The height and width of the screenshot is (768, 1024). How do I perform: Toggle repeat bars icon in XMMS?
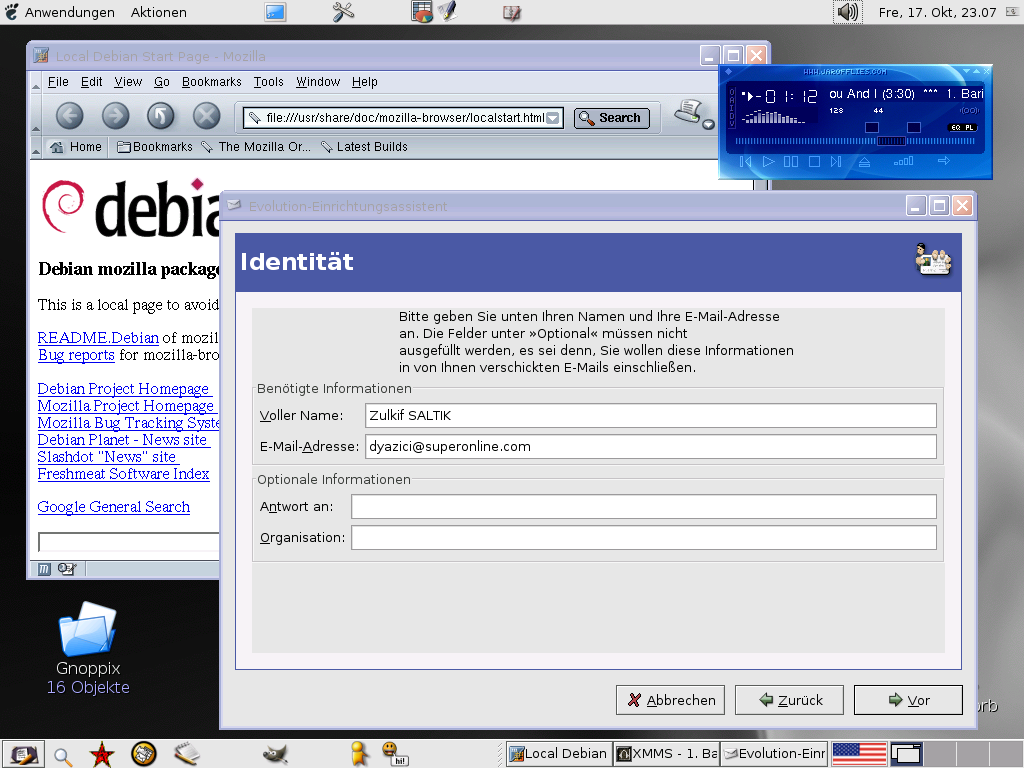pos(904,161)
